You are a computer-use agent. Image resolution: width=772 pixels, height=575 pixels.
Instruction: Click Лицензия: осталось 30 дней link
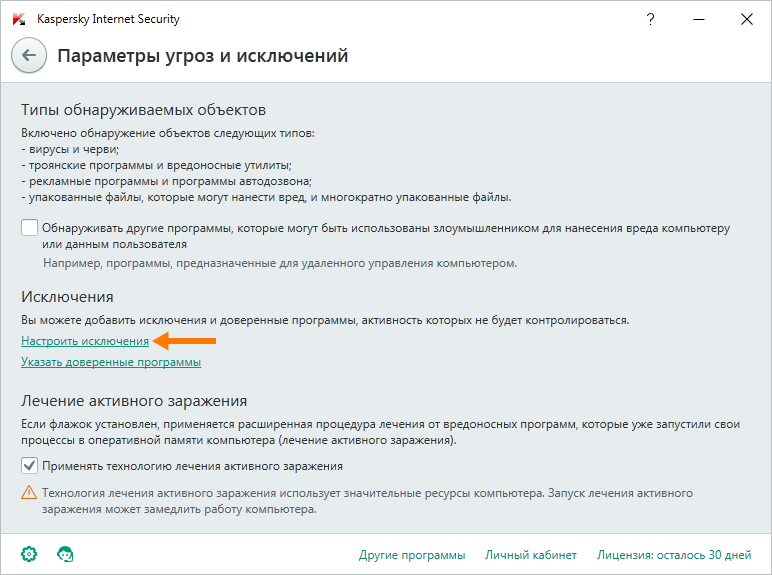click(x=674, y=555)
